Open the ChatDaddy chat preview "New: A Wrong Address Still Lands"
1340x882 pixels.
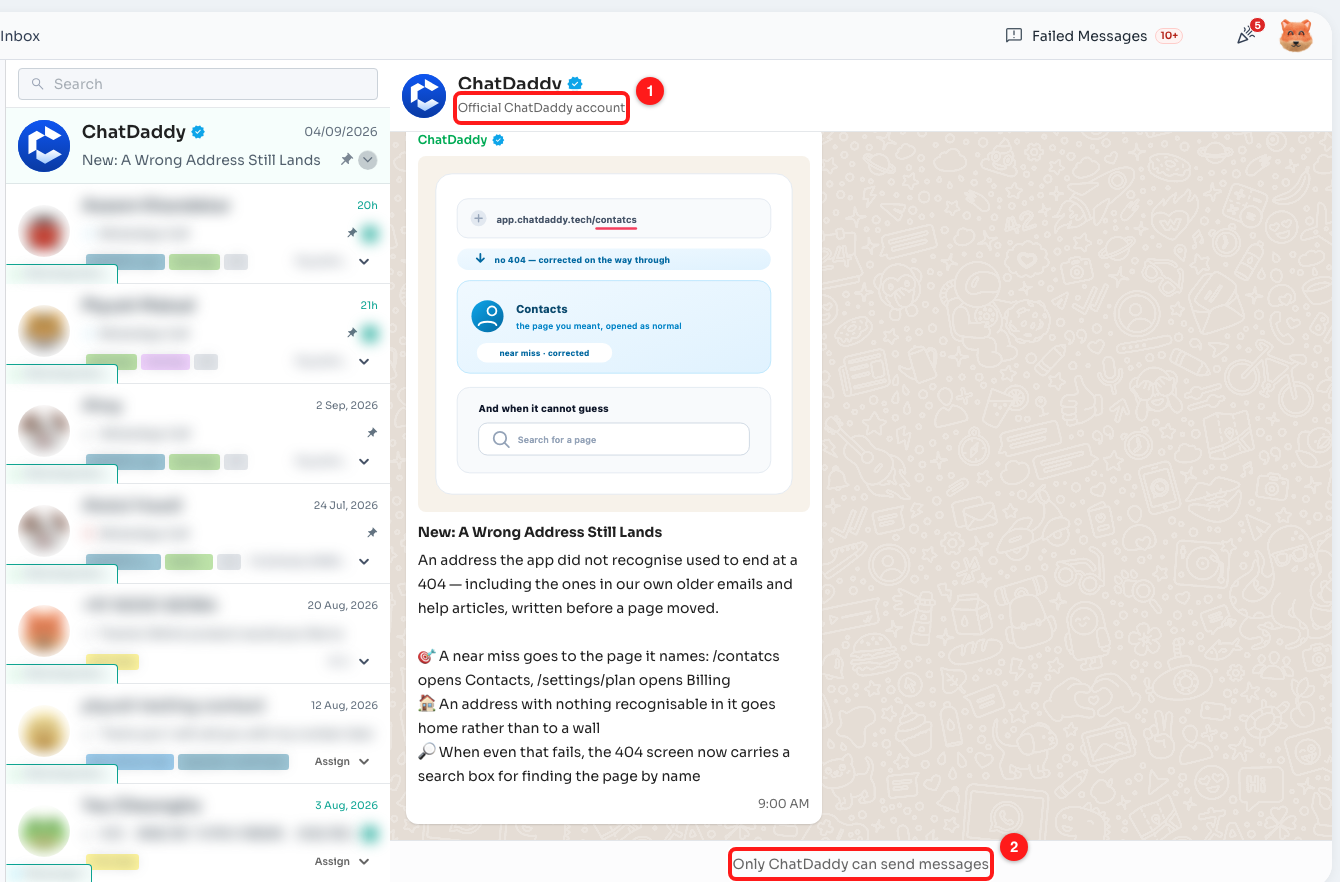click(x=201, y=160)
